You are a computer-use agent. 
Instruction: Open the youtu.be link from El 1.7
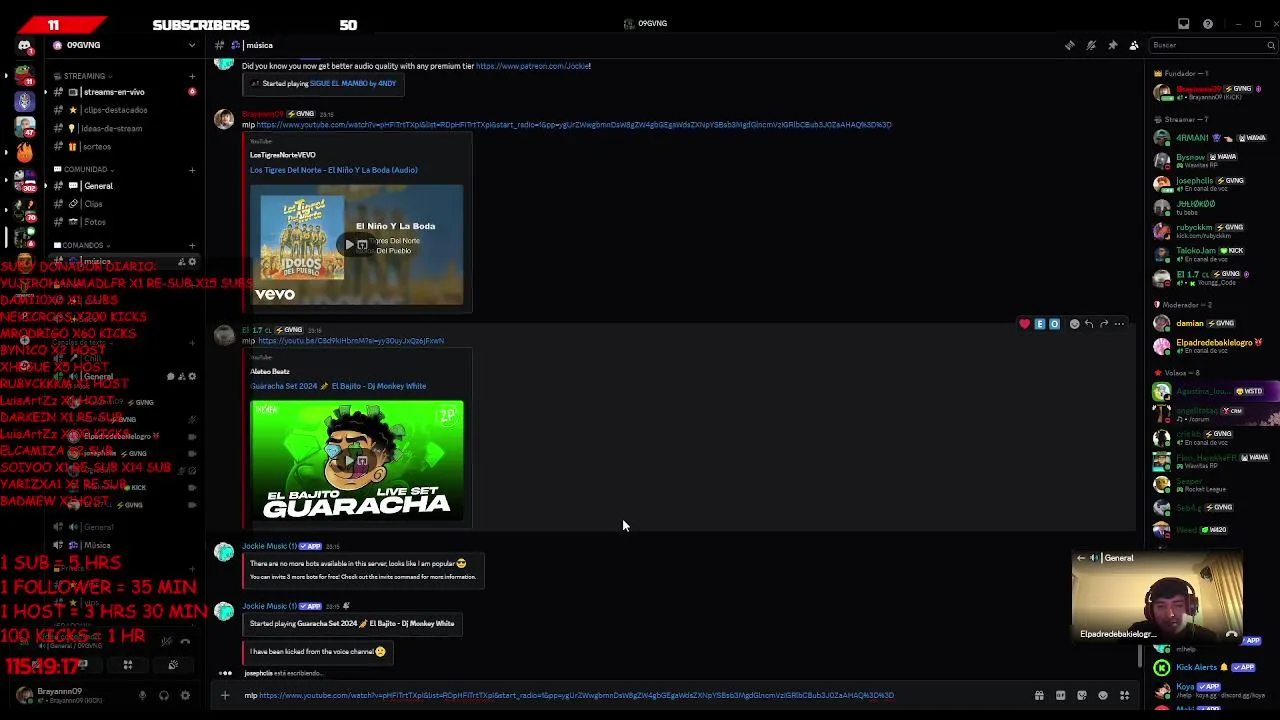(351, 341)
